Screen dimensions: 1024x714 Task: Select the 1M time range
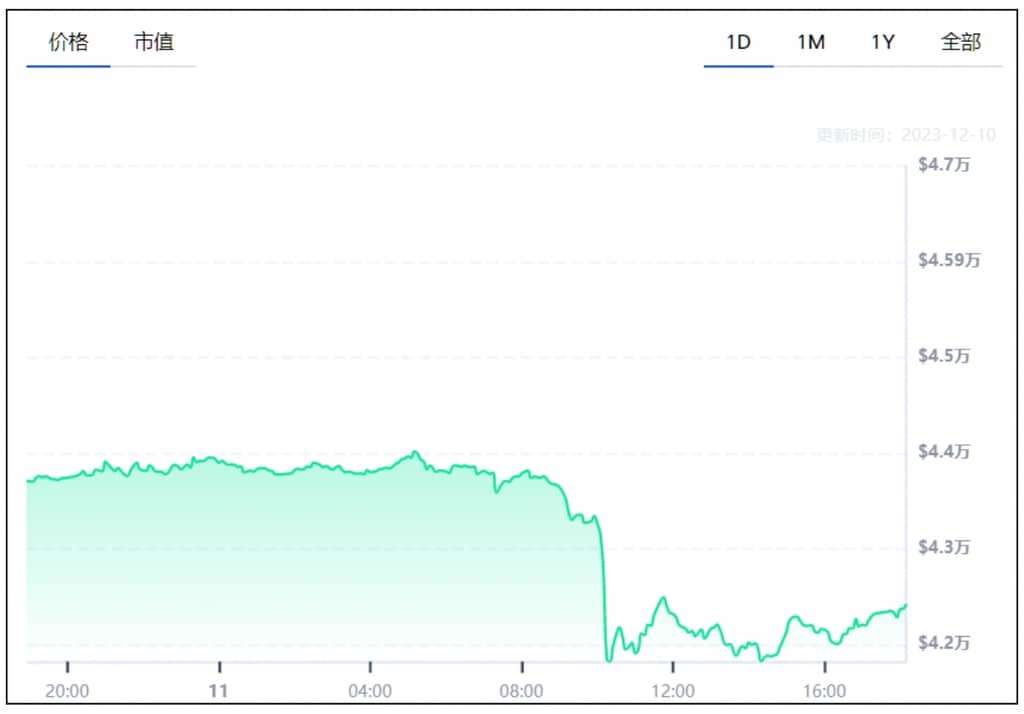pyautogui.click(x=810, y=42)
